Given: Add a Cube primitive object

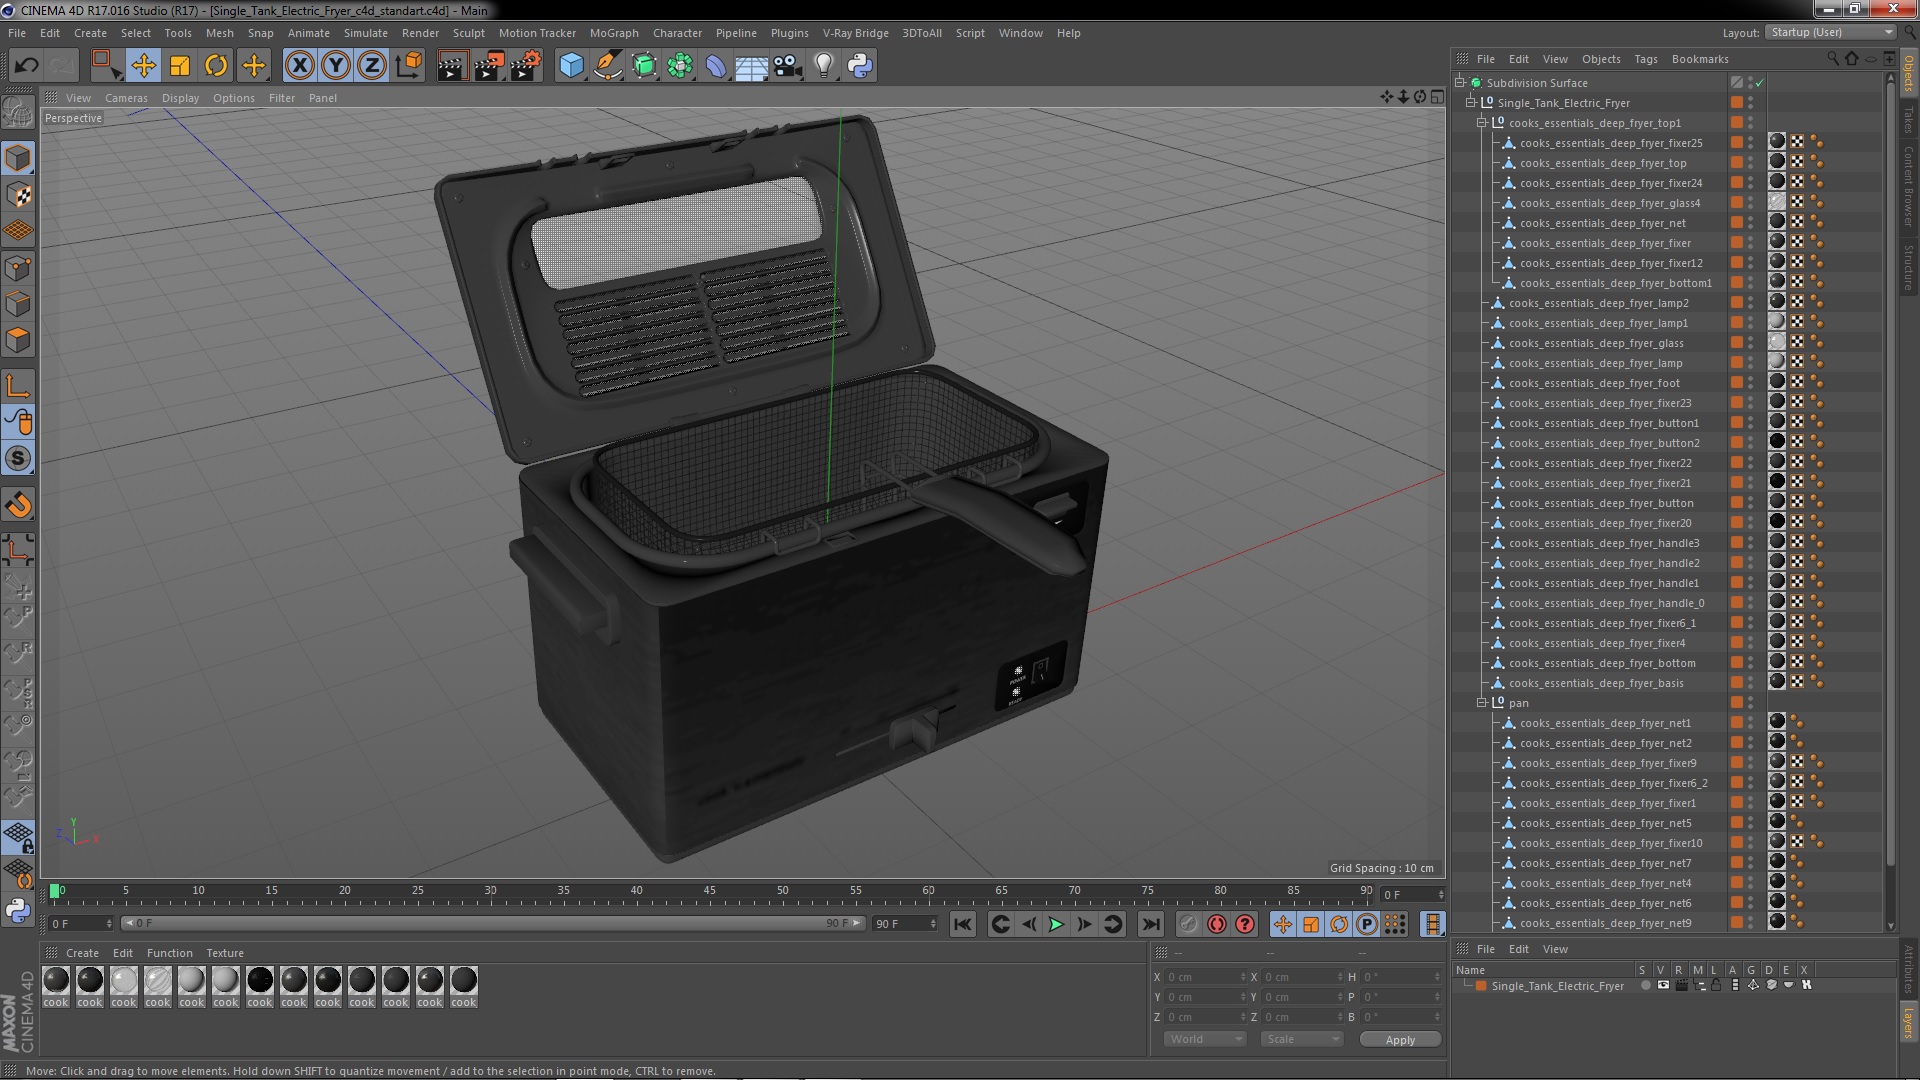Looking at the screenshot, I should 571,66.
